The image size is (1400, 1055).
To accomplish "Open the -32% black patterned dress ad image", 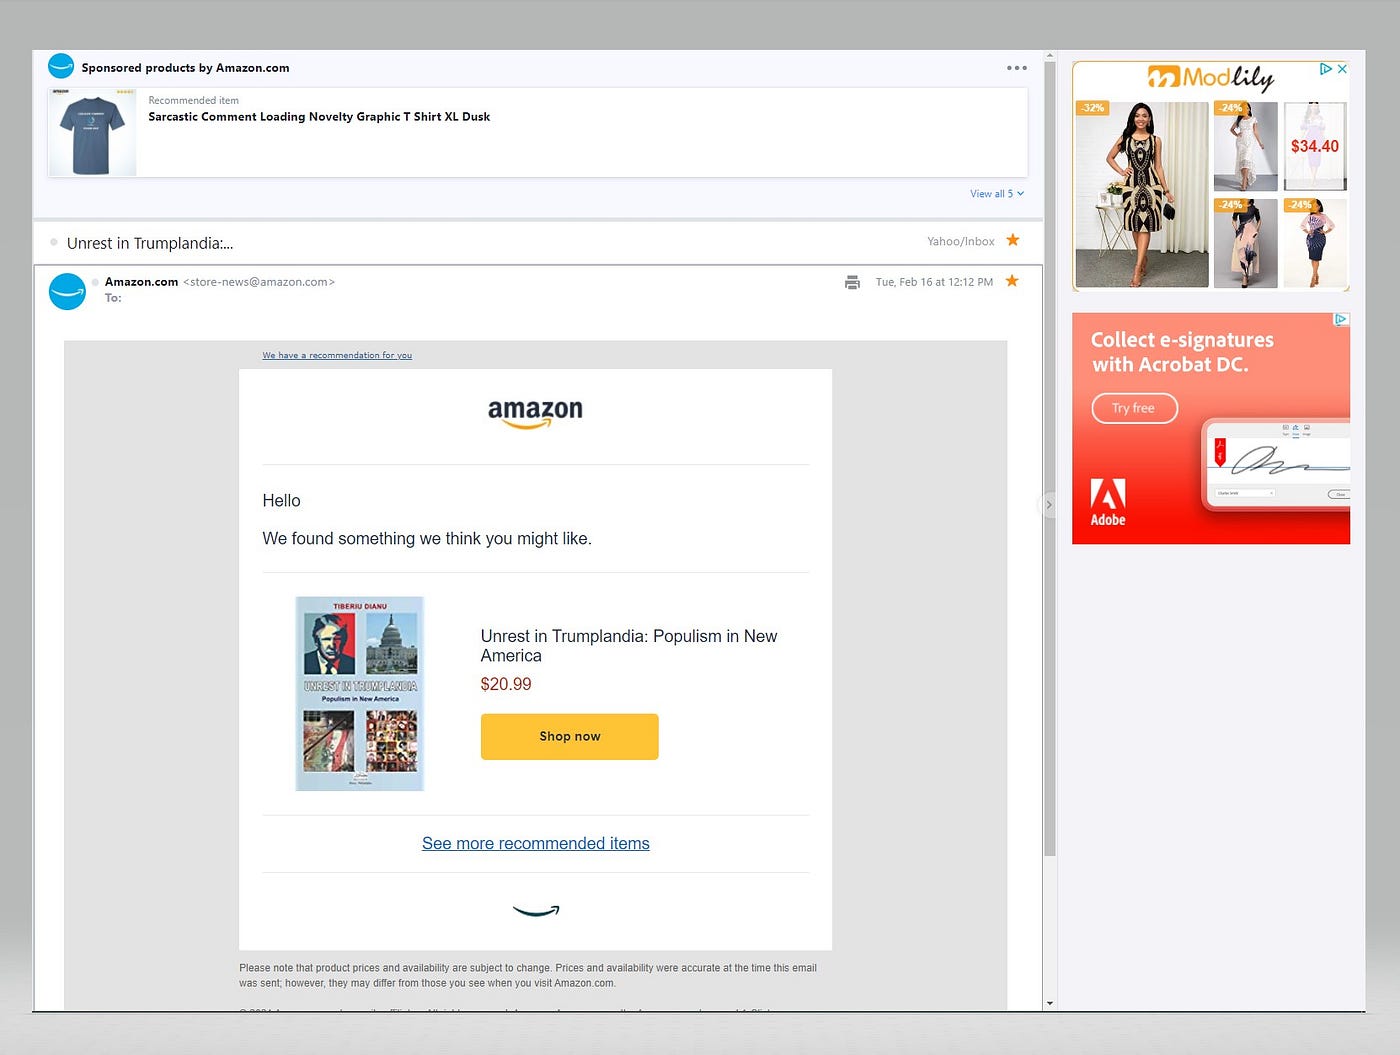I will 1142,194.
